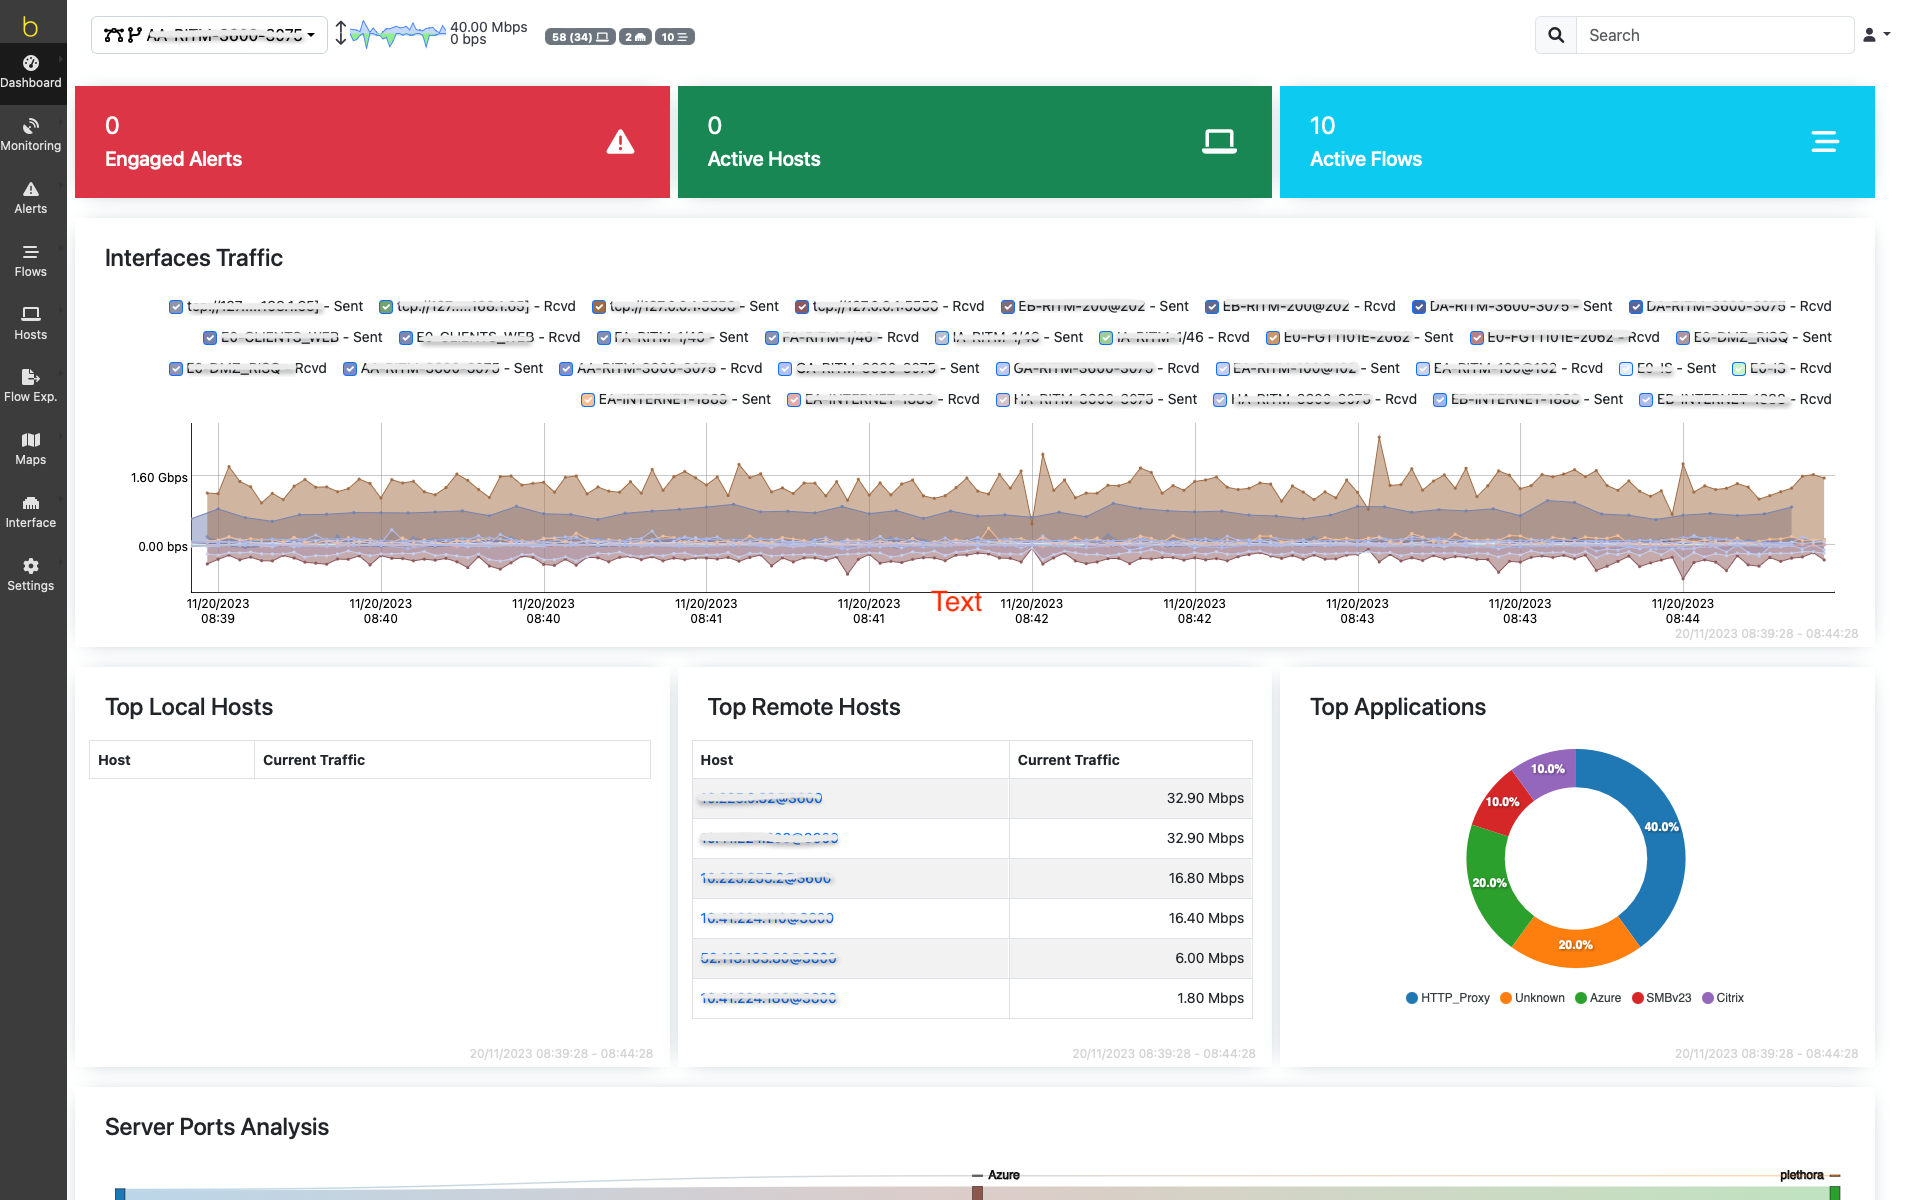Open the user account dropdown menu
The image size is (1913, 1200).
[1876, 35]
